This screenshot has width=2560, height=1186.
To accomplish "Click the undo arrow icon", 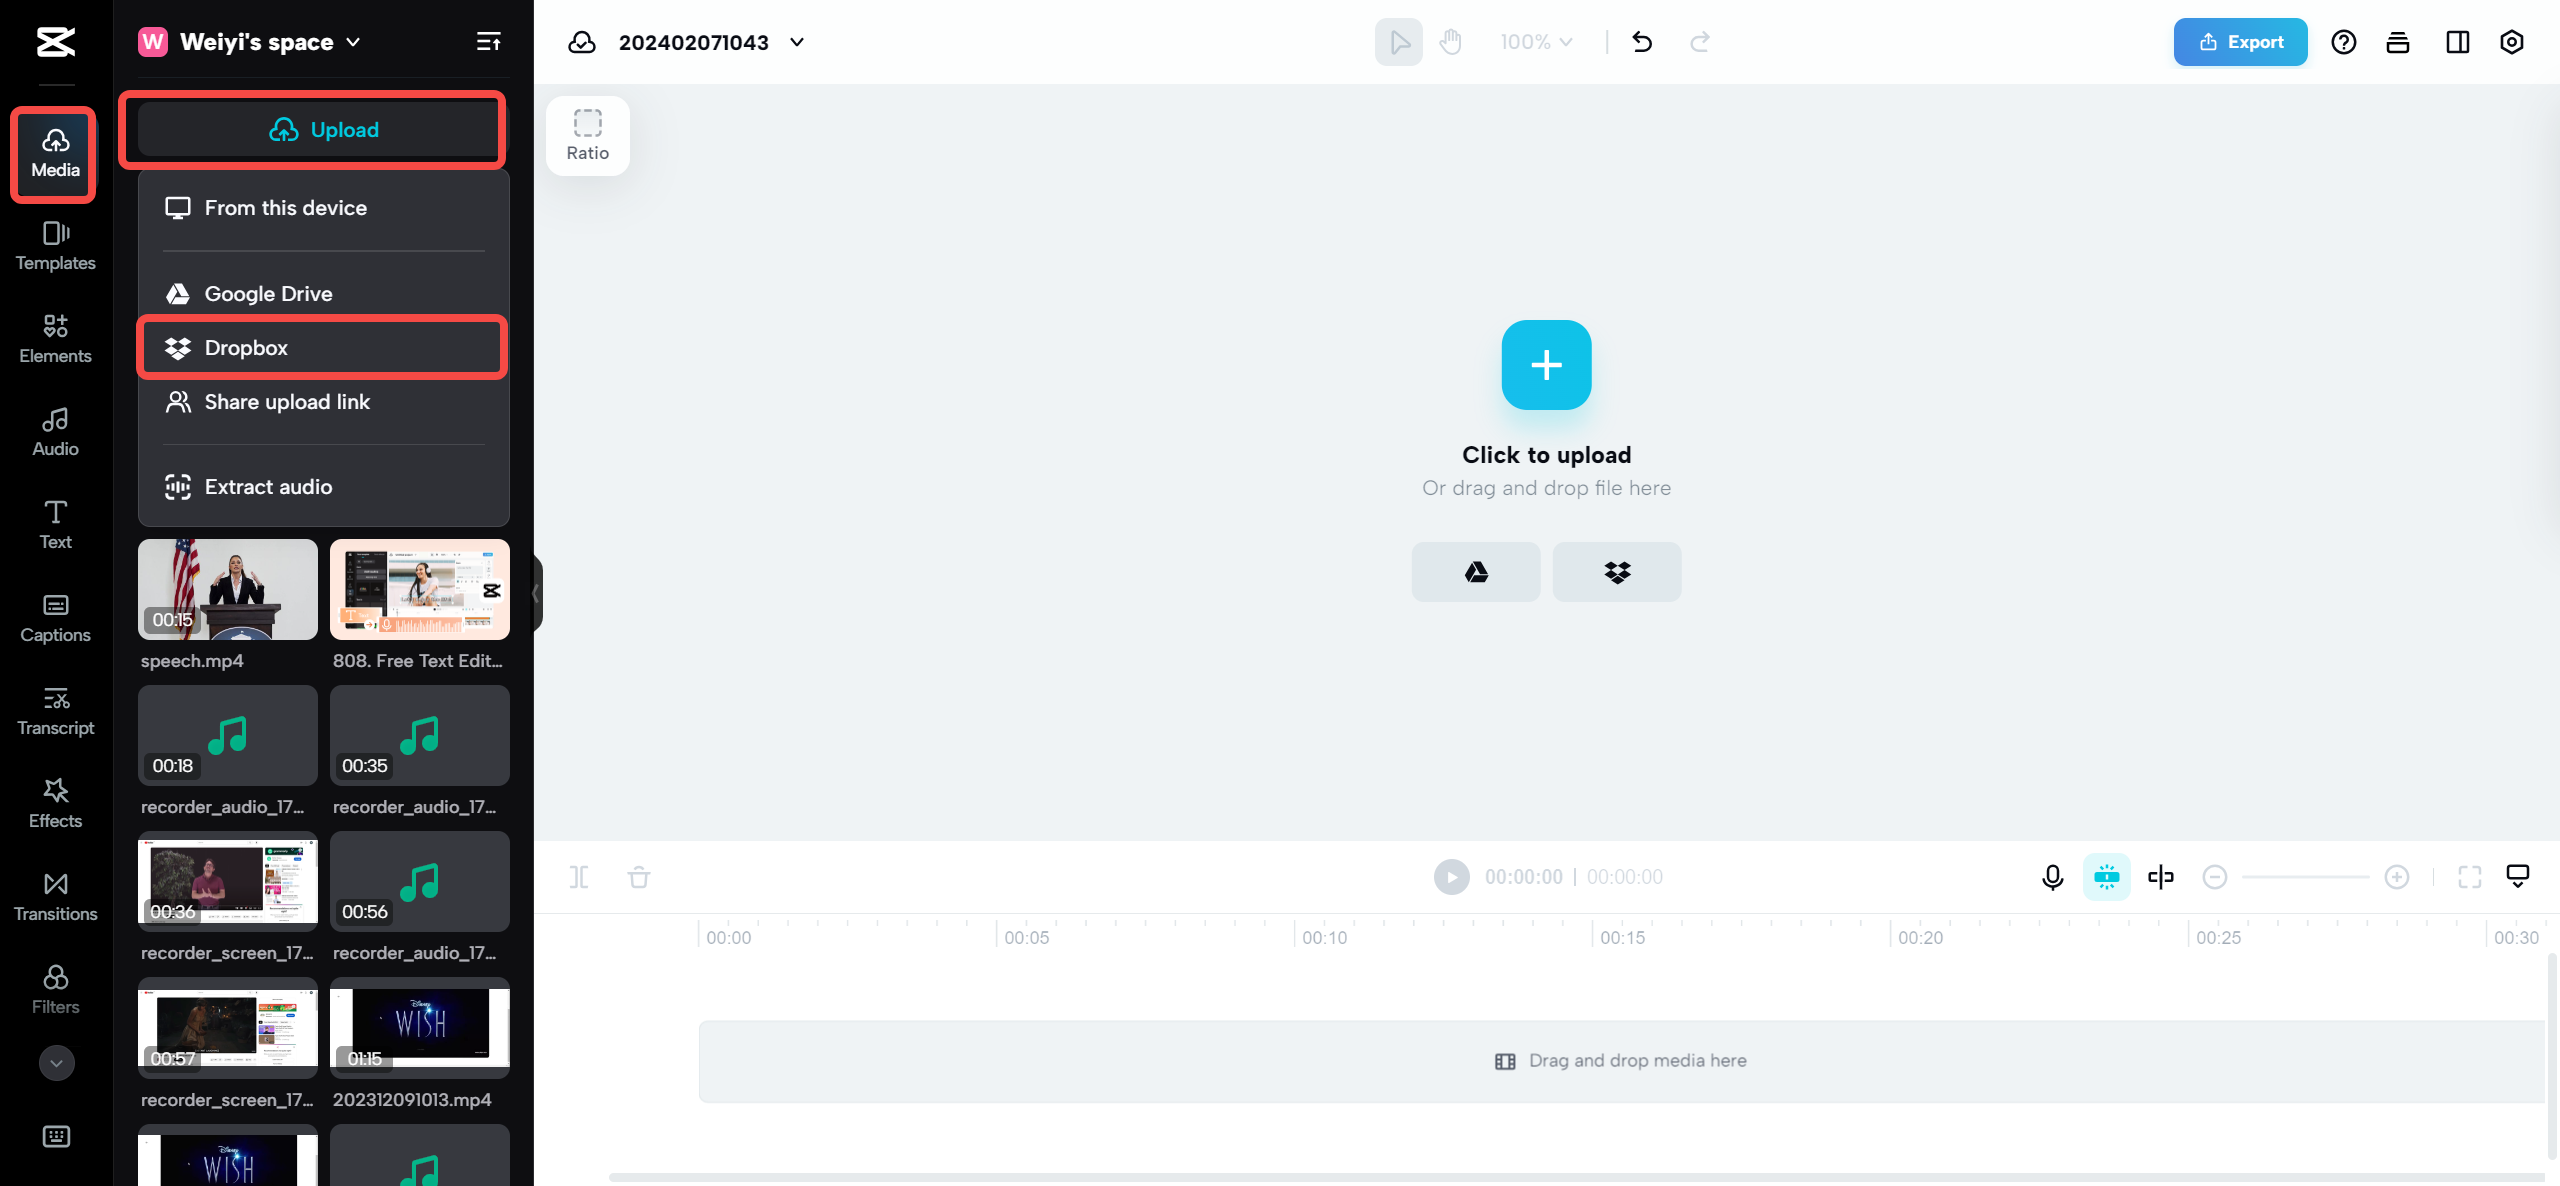I will (x=1642, y=42).
